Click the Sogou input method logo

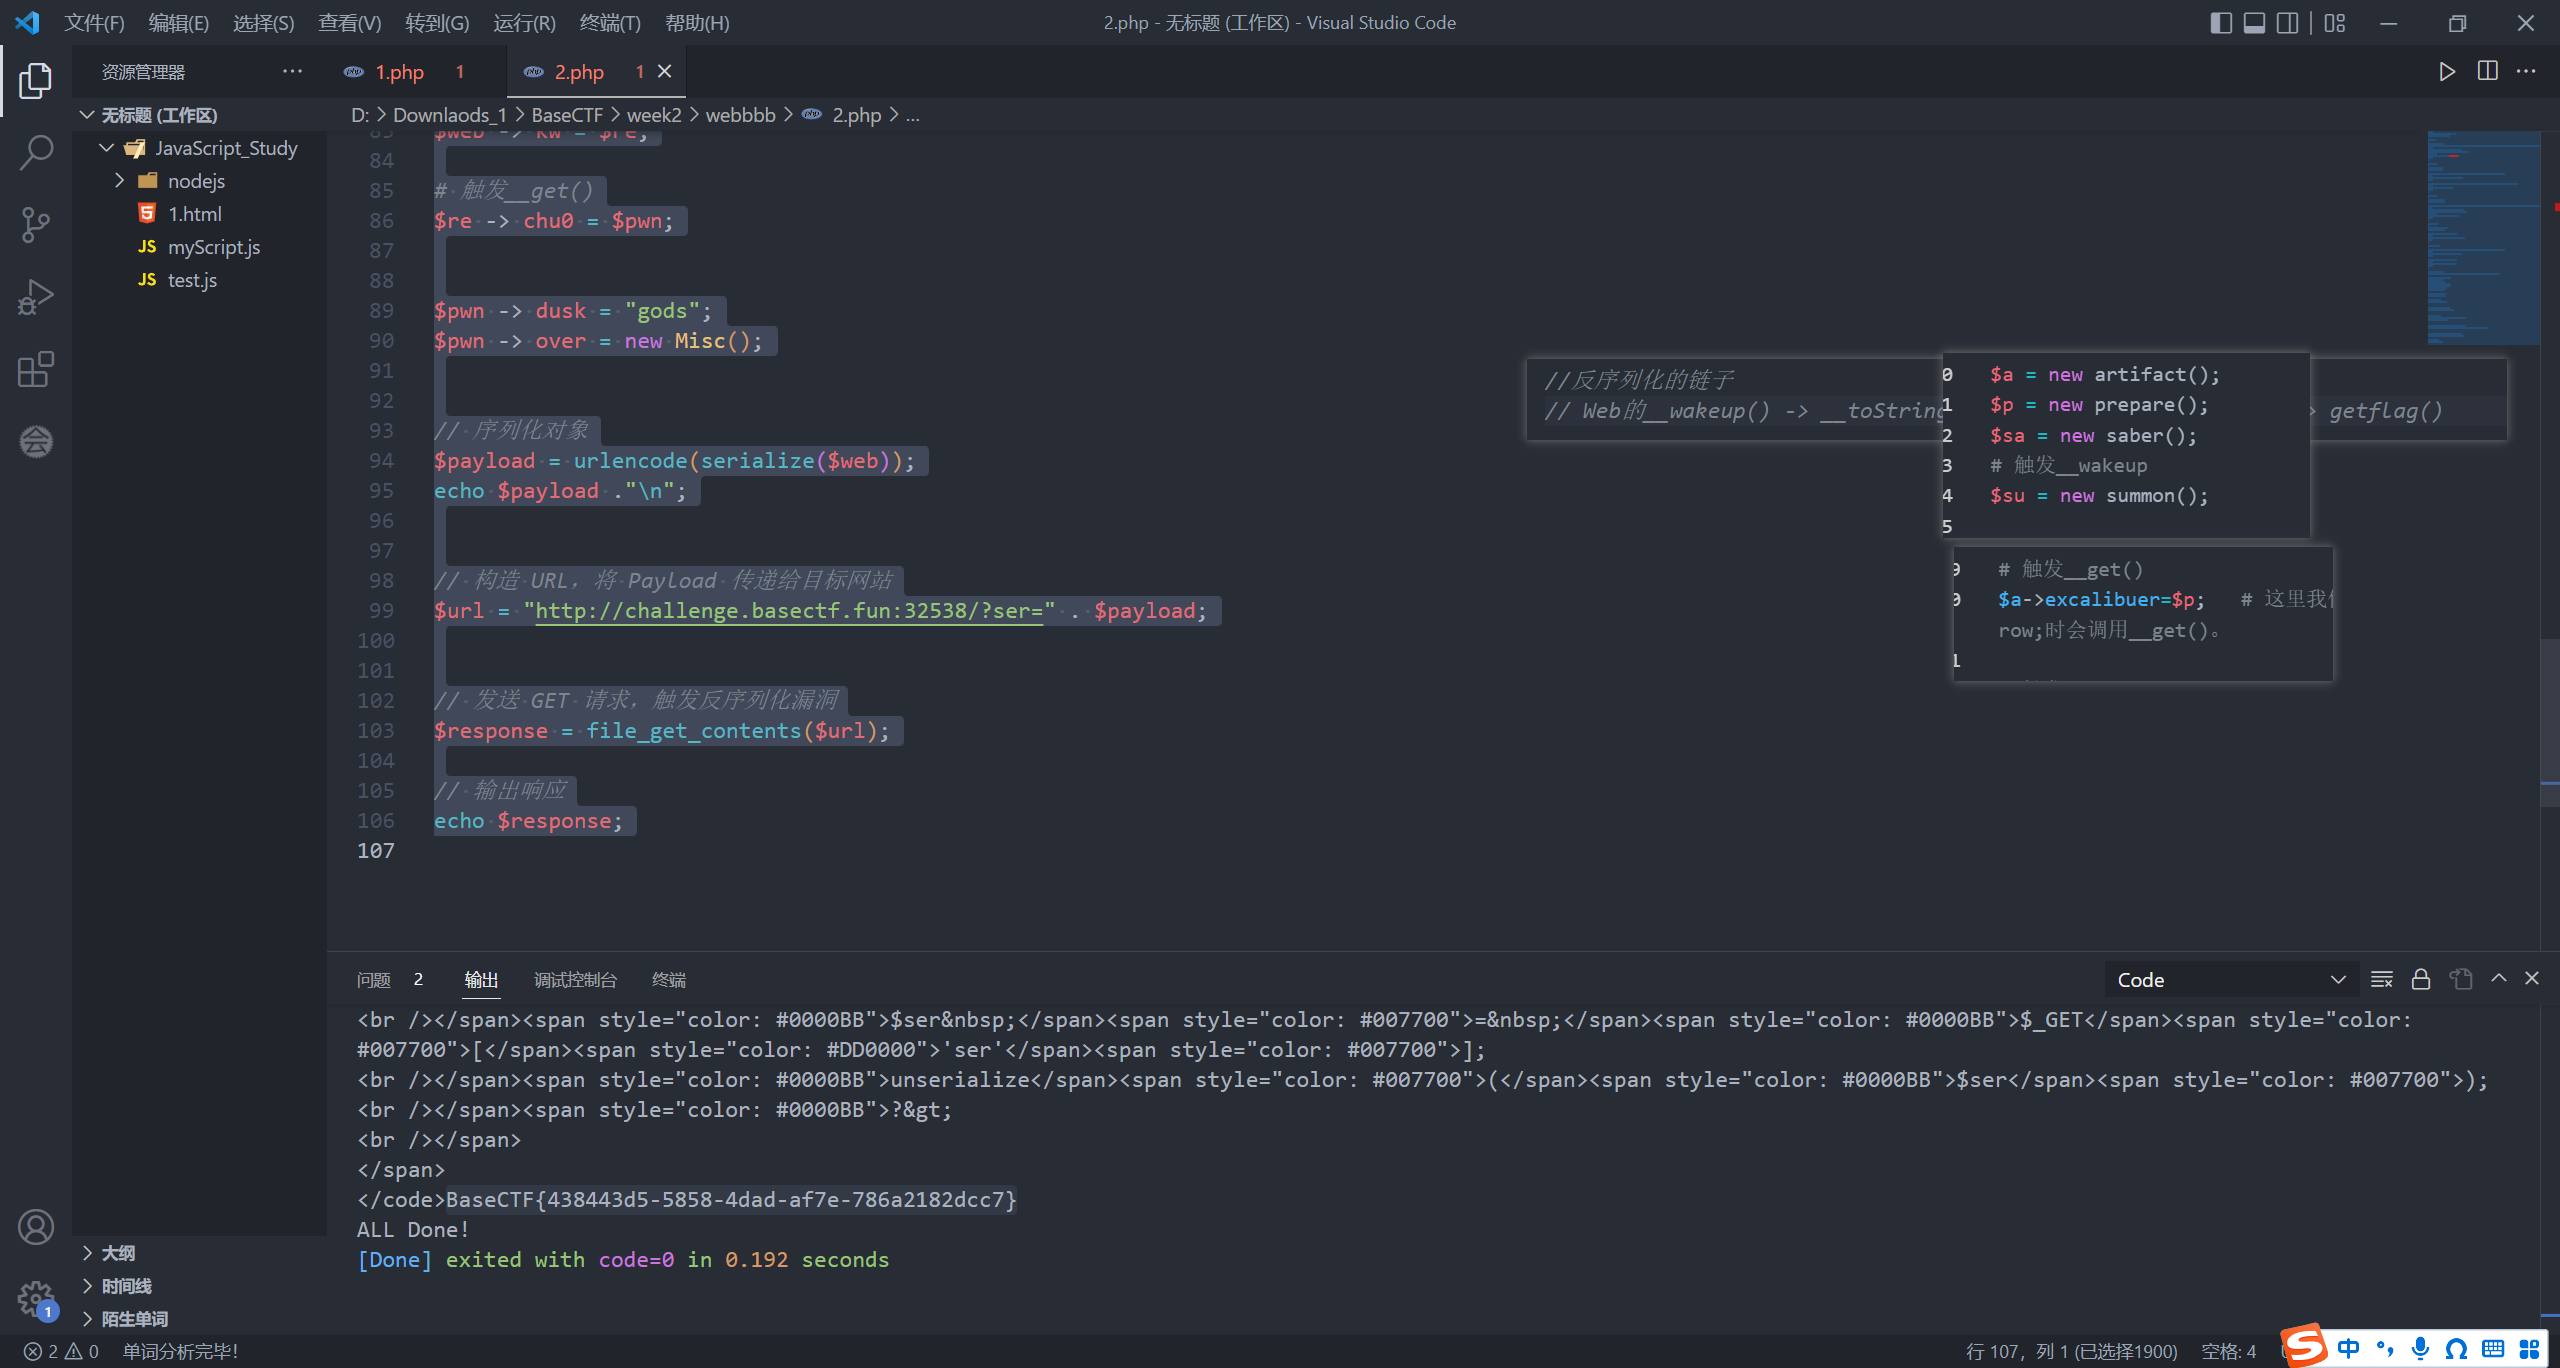click(2304, 1346)
